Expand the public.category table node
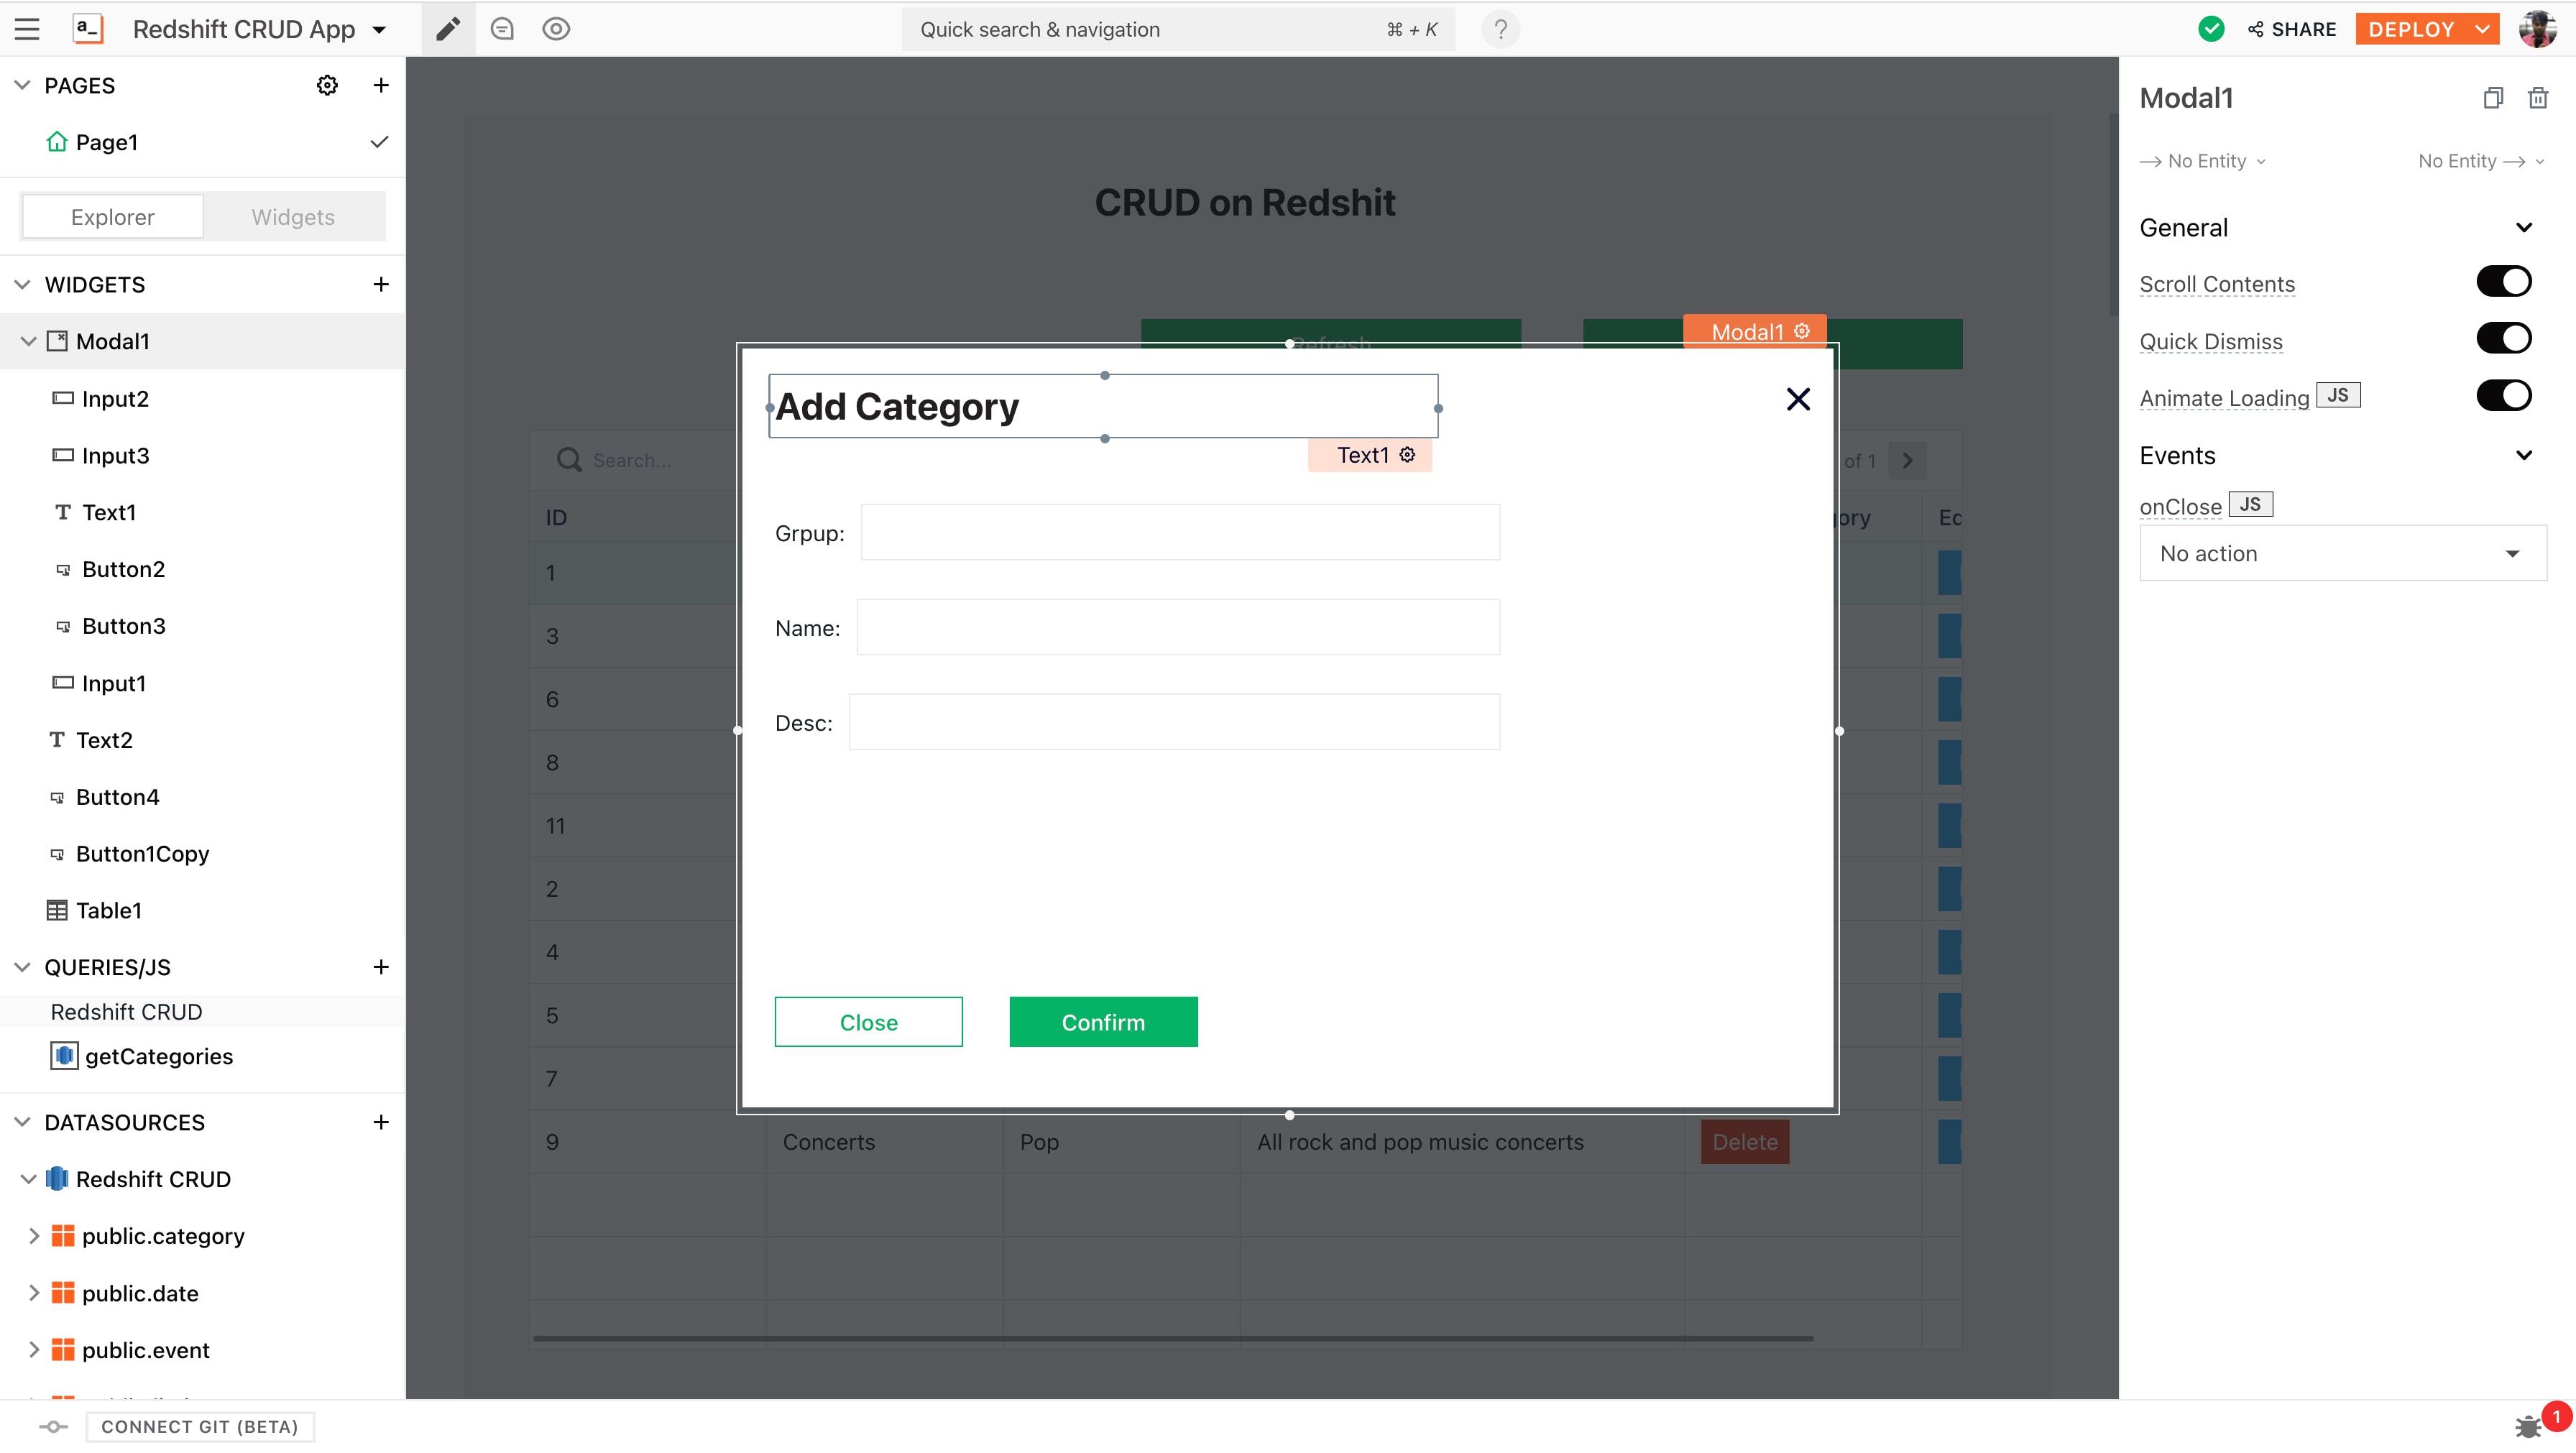The width and height of the screenshot is (2576, 1453). pyautogui.click(x=34, y=1236)
